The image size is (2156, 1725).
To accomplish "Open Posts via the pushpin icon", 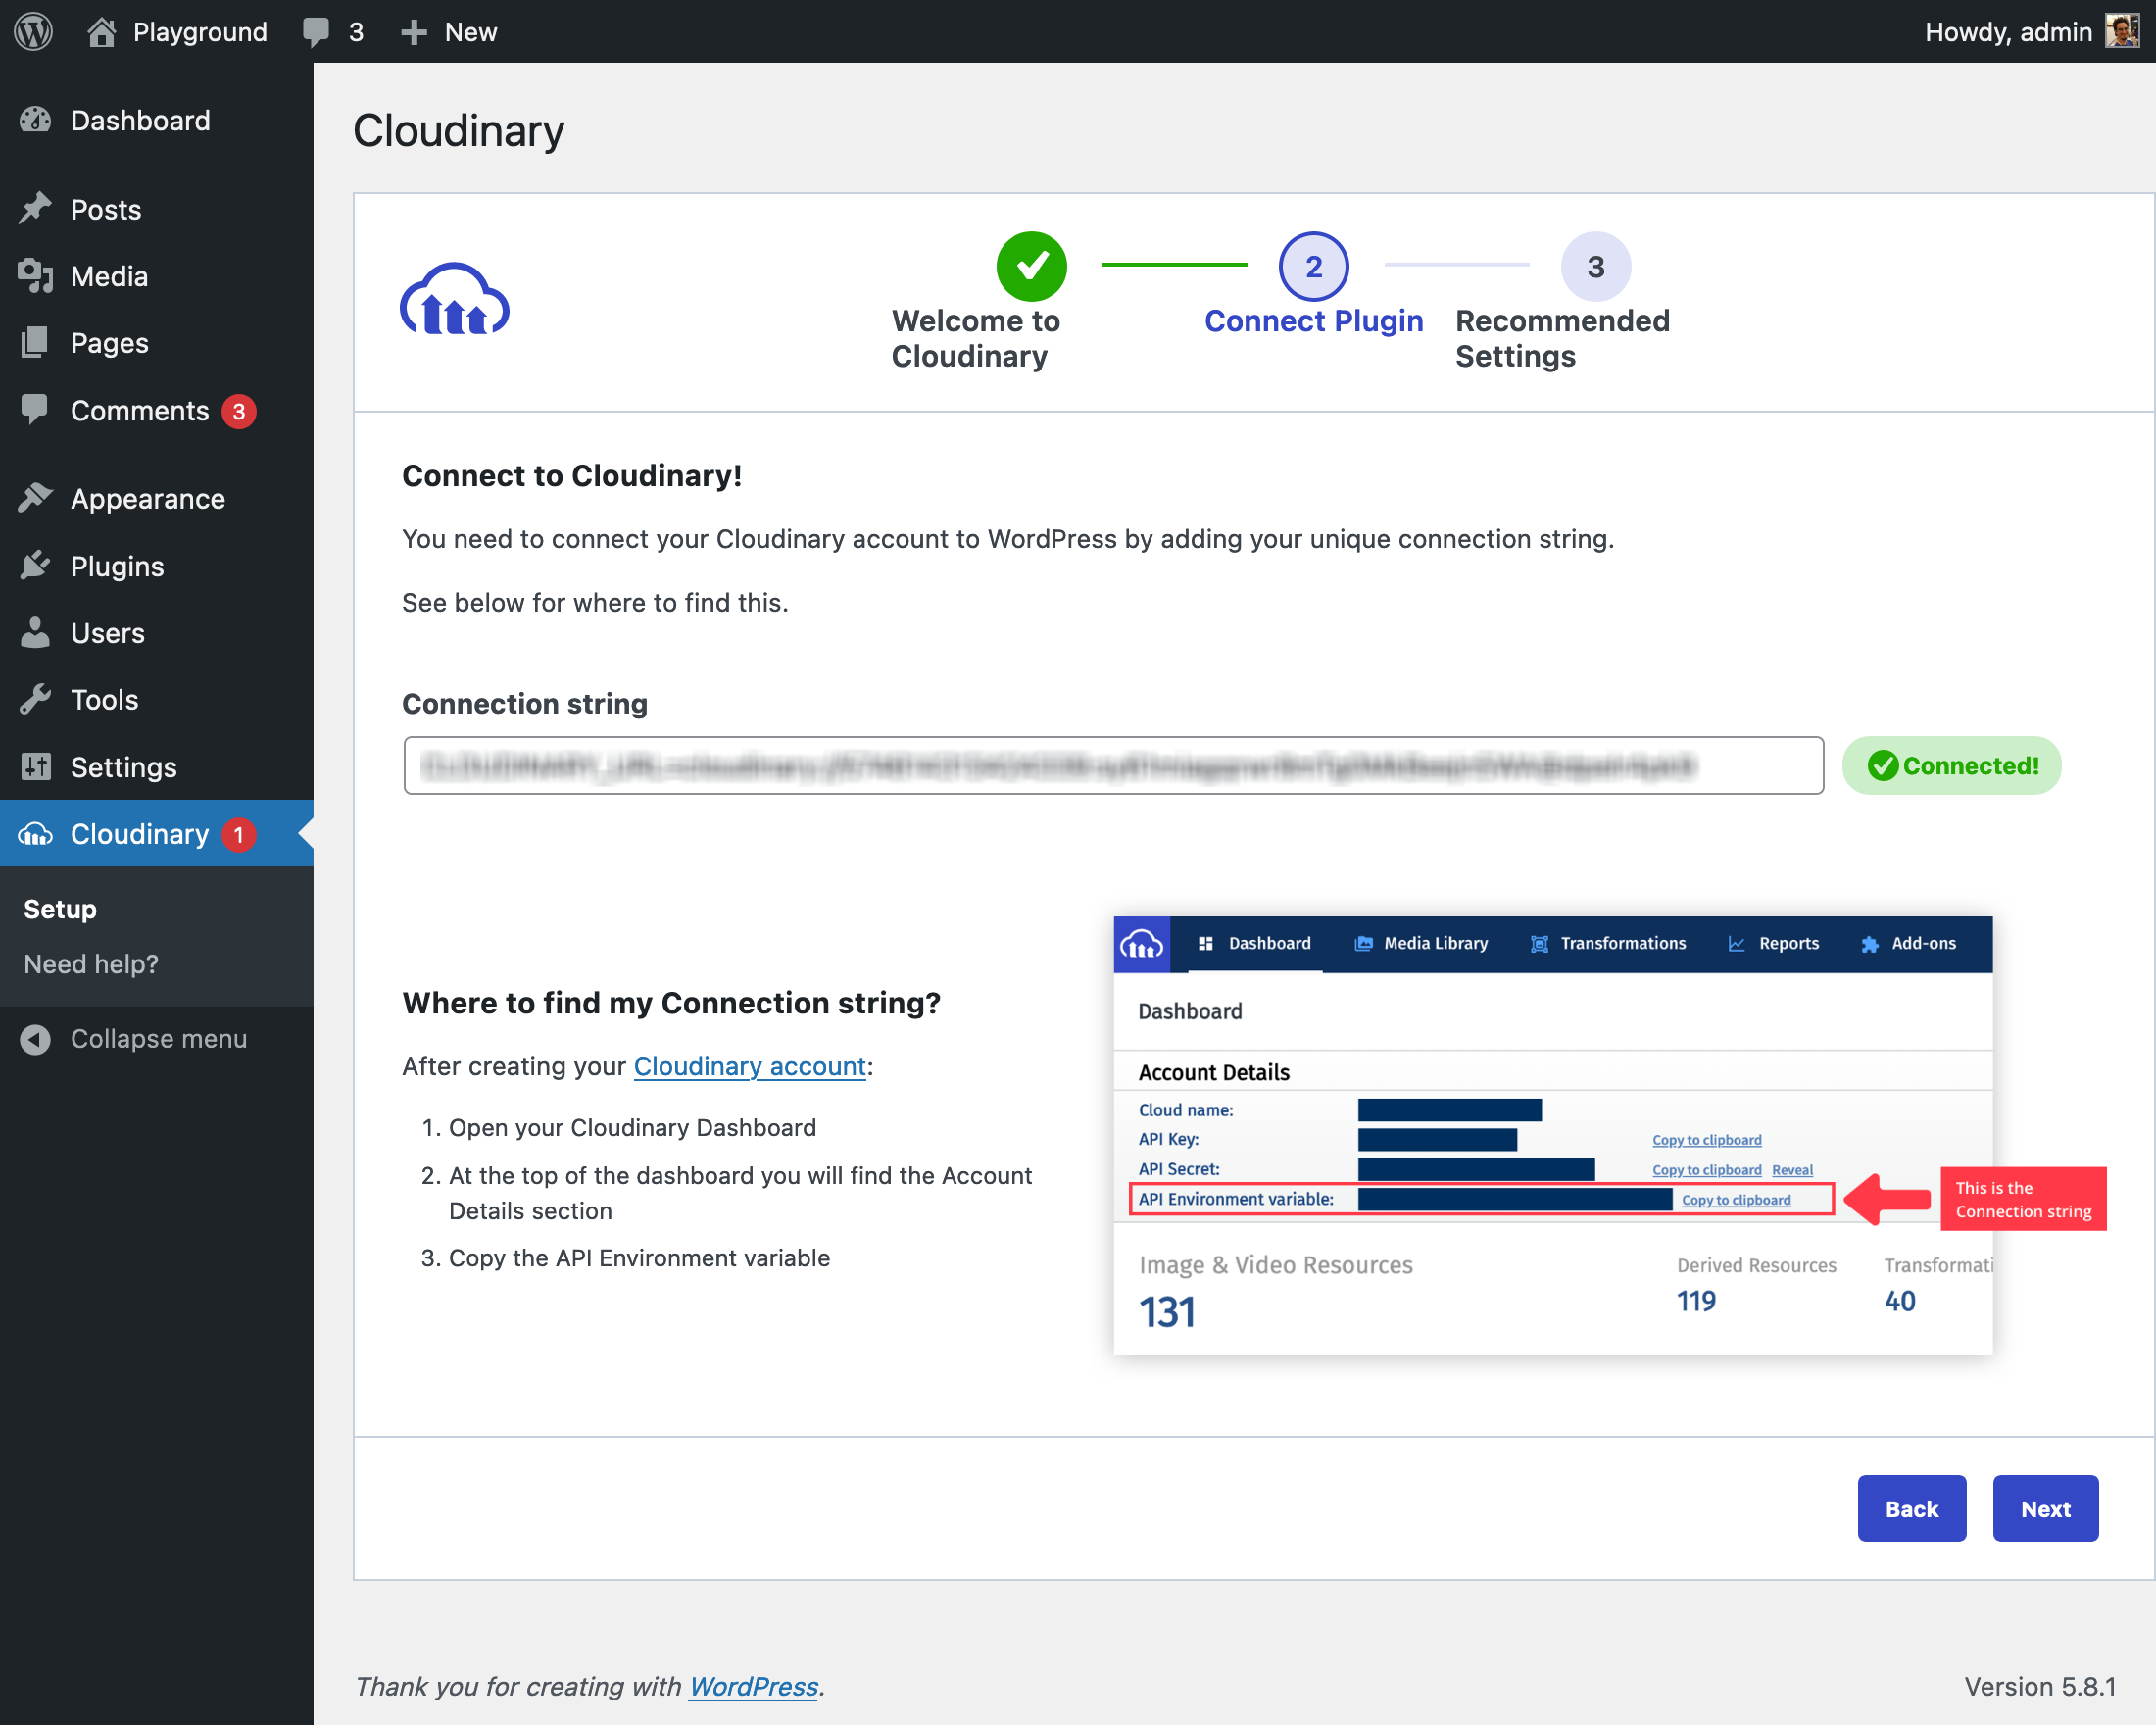I will (x=36, y=209).
